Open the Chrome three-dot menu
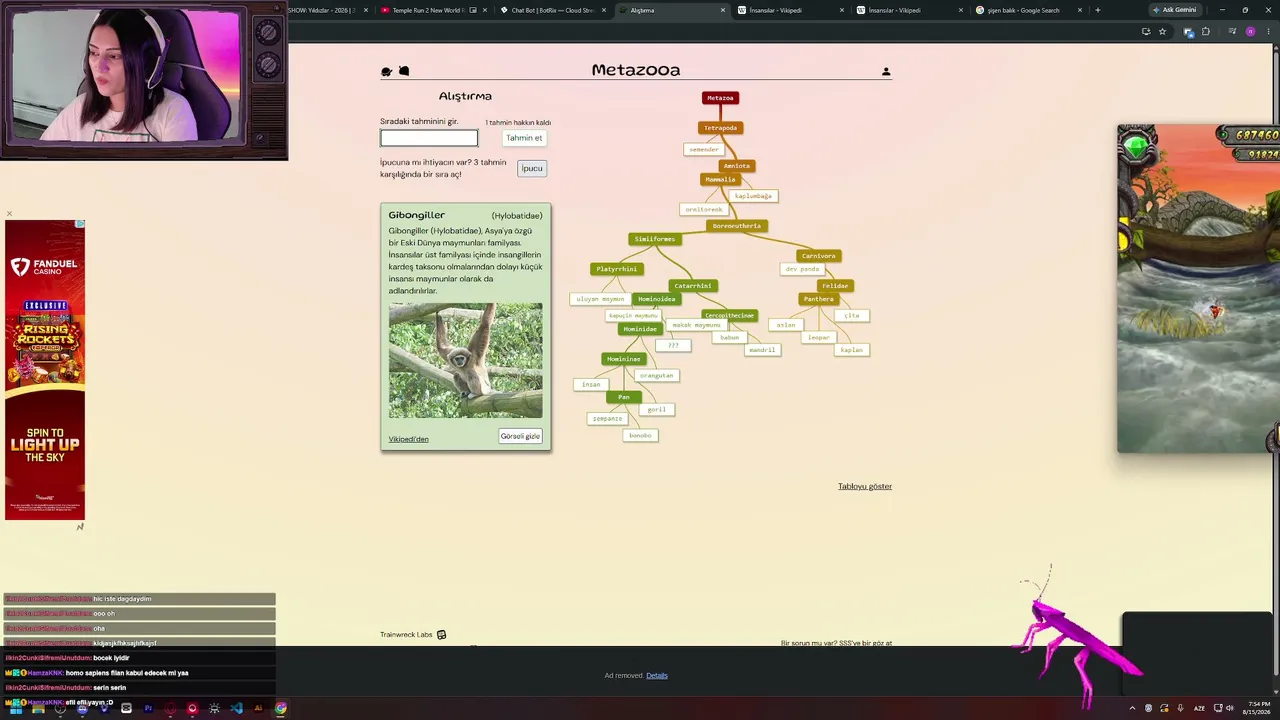Screen dimensions: 1280x720 (1267, 32)
